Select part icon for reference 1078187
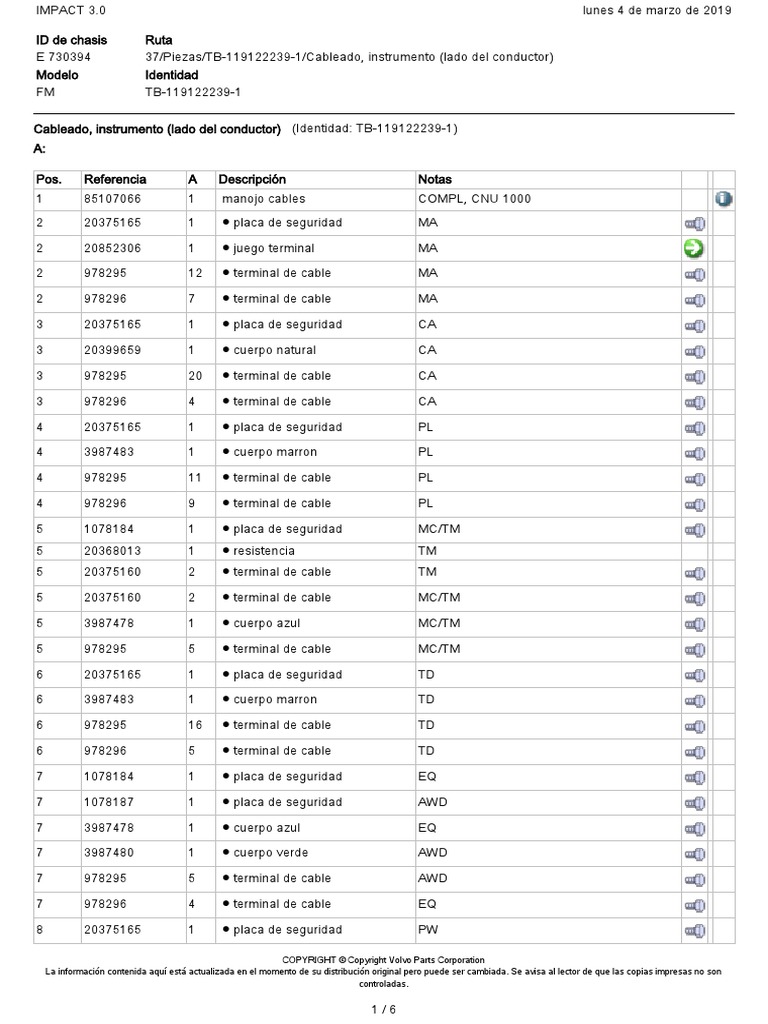This screenshot has width=768, height=1024. click(x=694, y=803)
